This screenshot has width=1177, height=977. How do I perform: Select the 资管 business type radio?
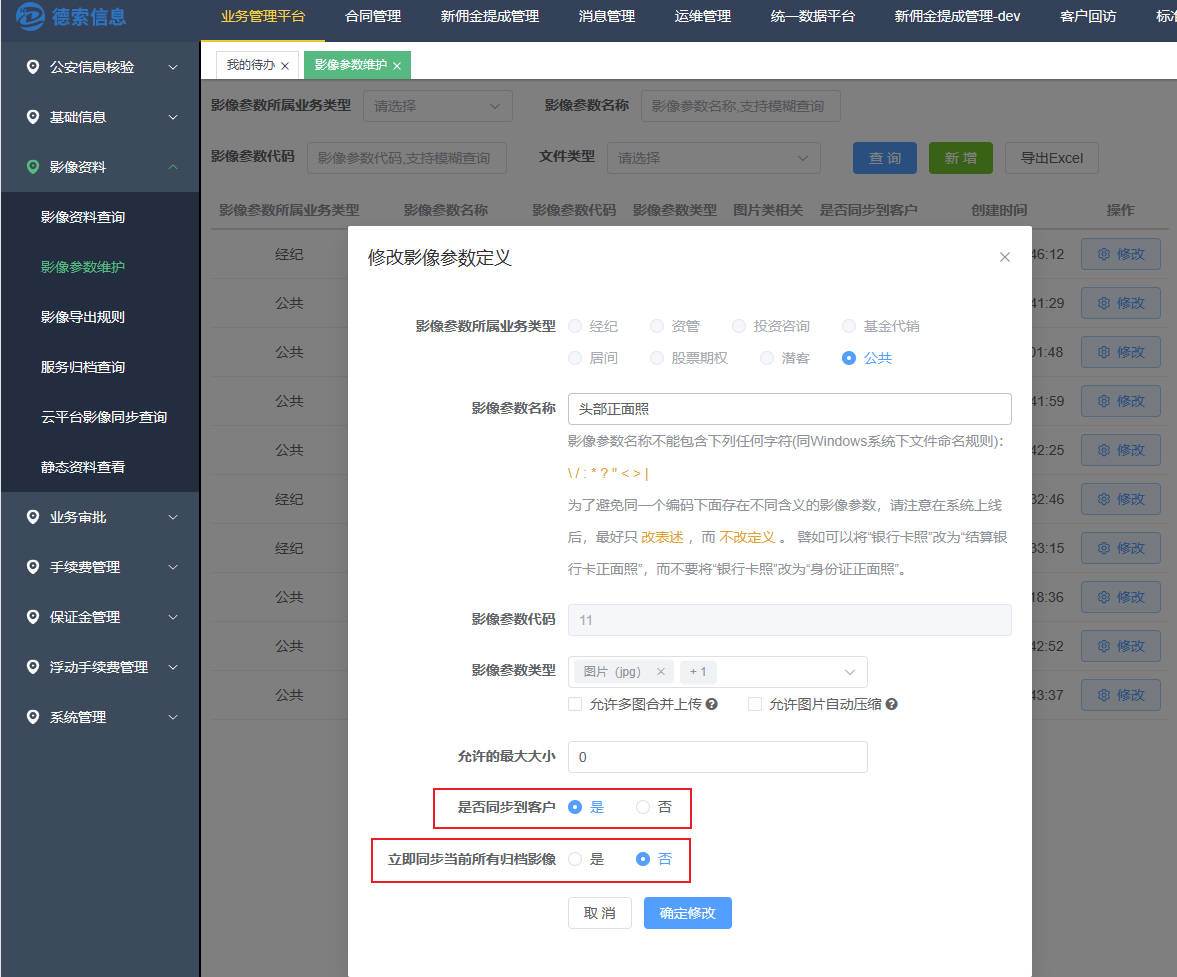pyautogui.click(x=657, y=326)
